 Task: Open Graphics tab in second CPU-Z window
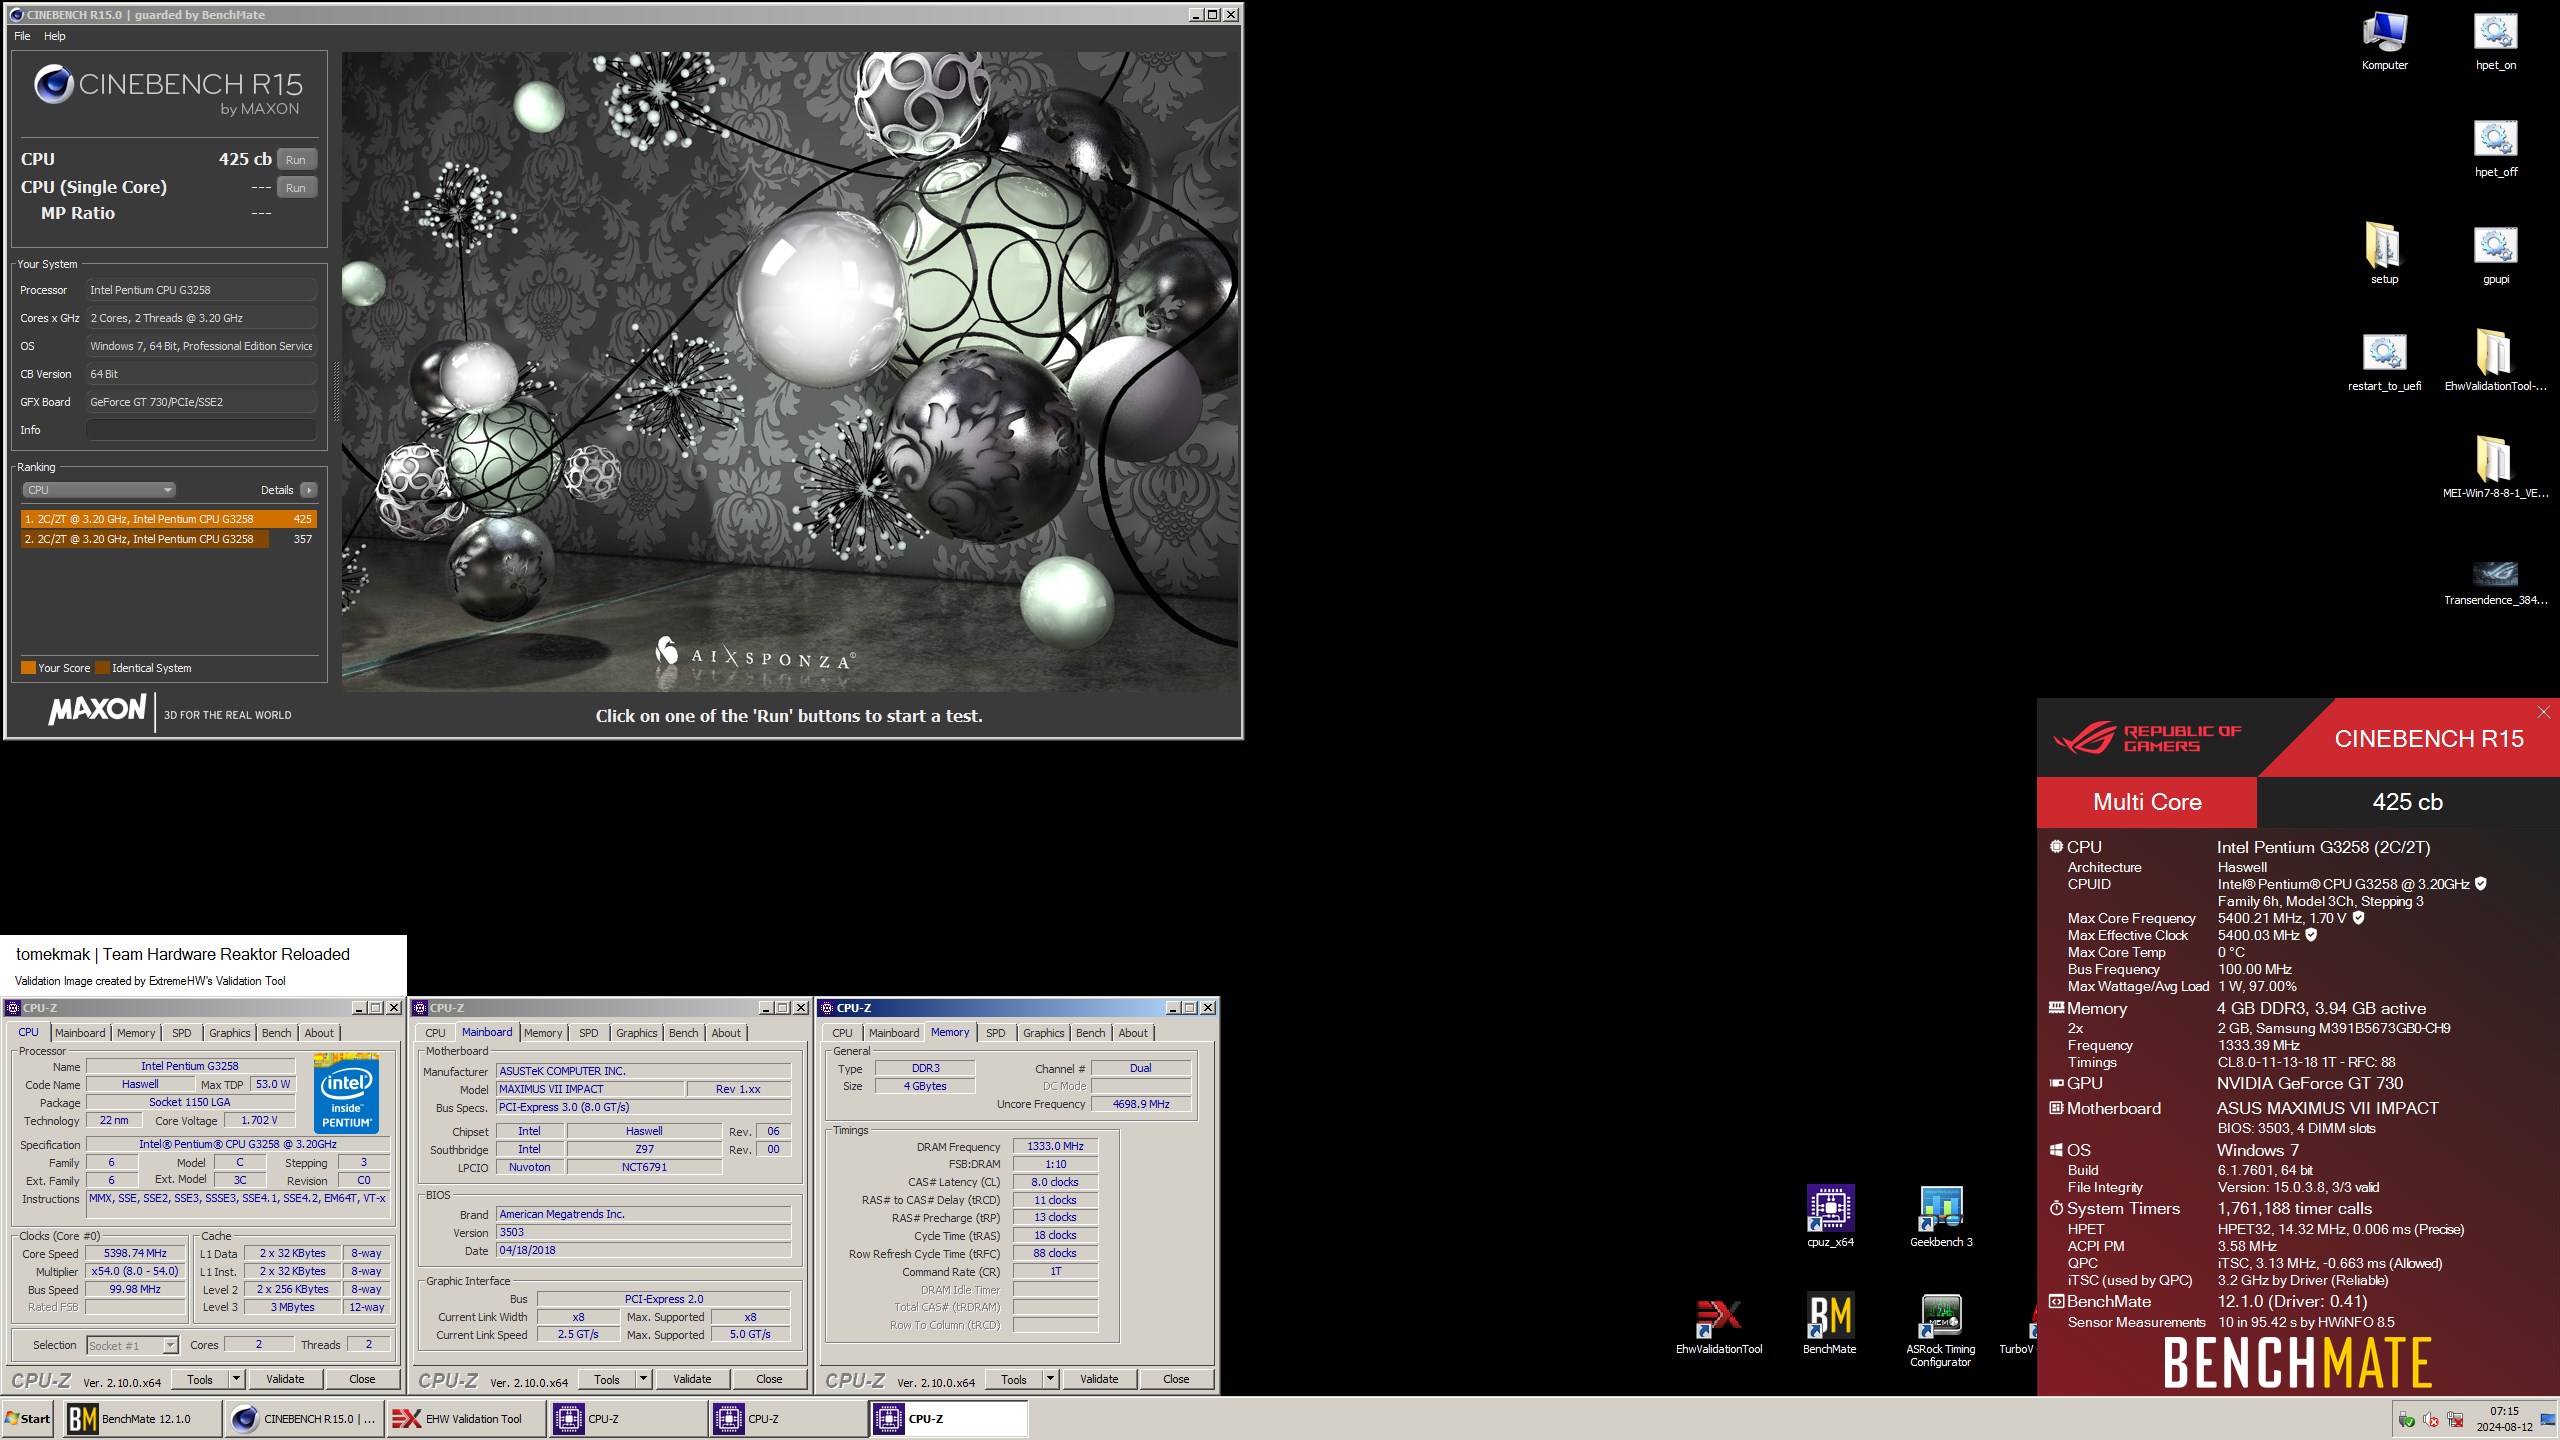coord(637,1033)
